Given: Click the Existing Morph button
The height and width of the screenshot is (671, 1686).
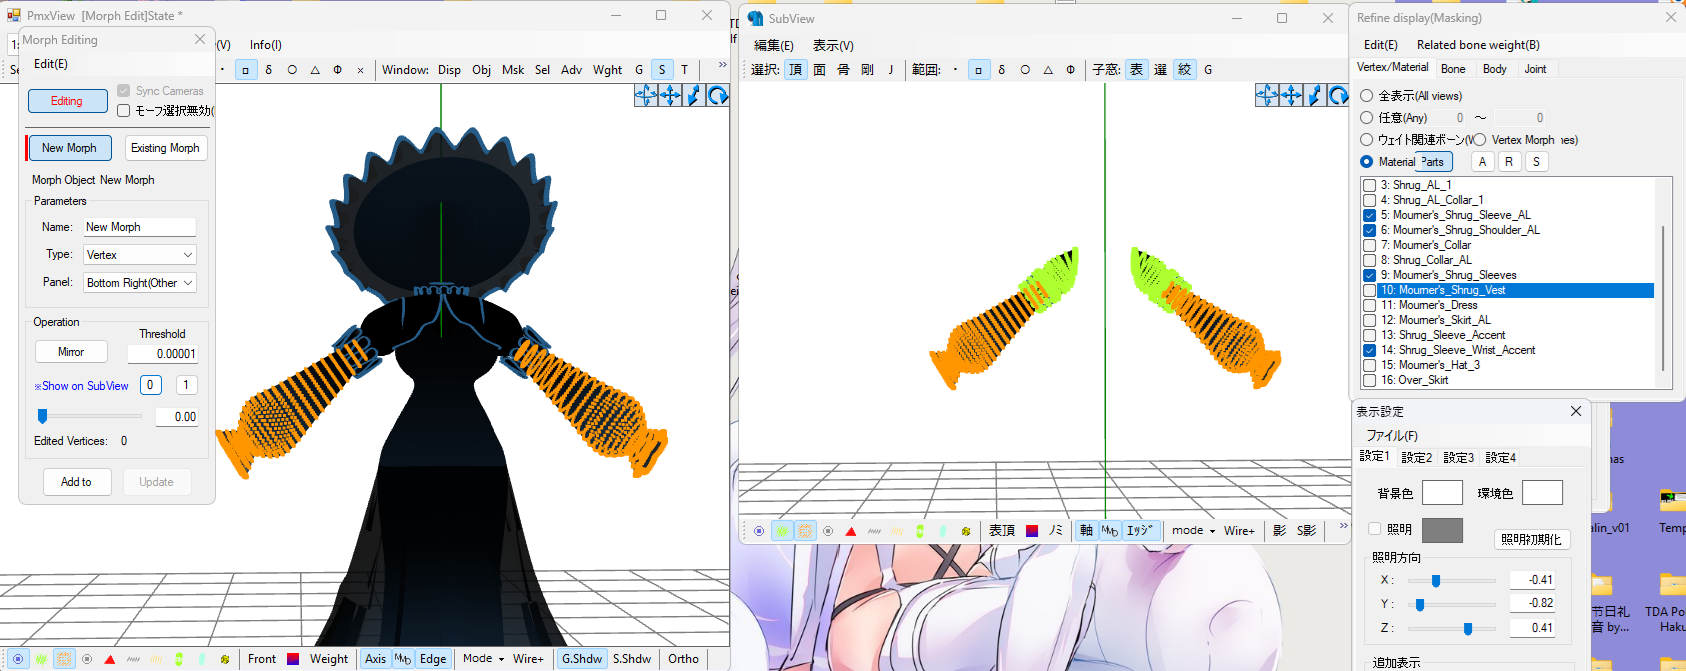Looking at the screenshot, I should click(x=165, y=148).
